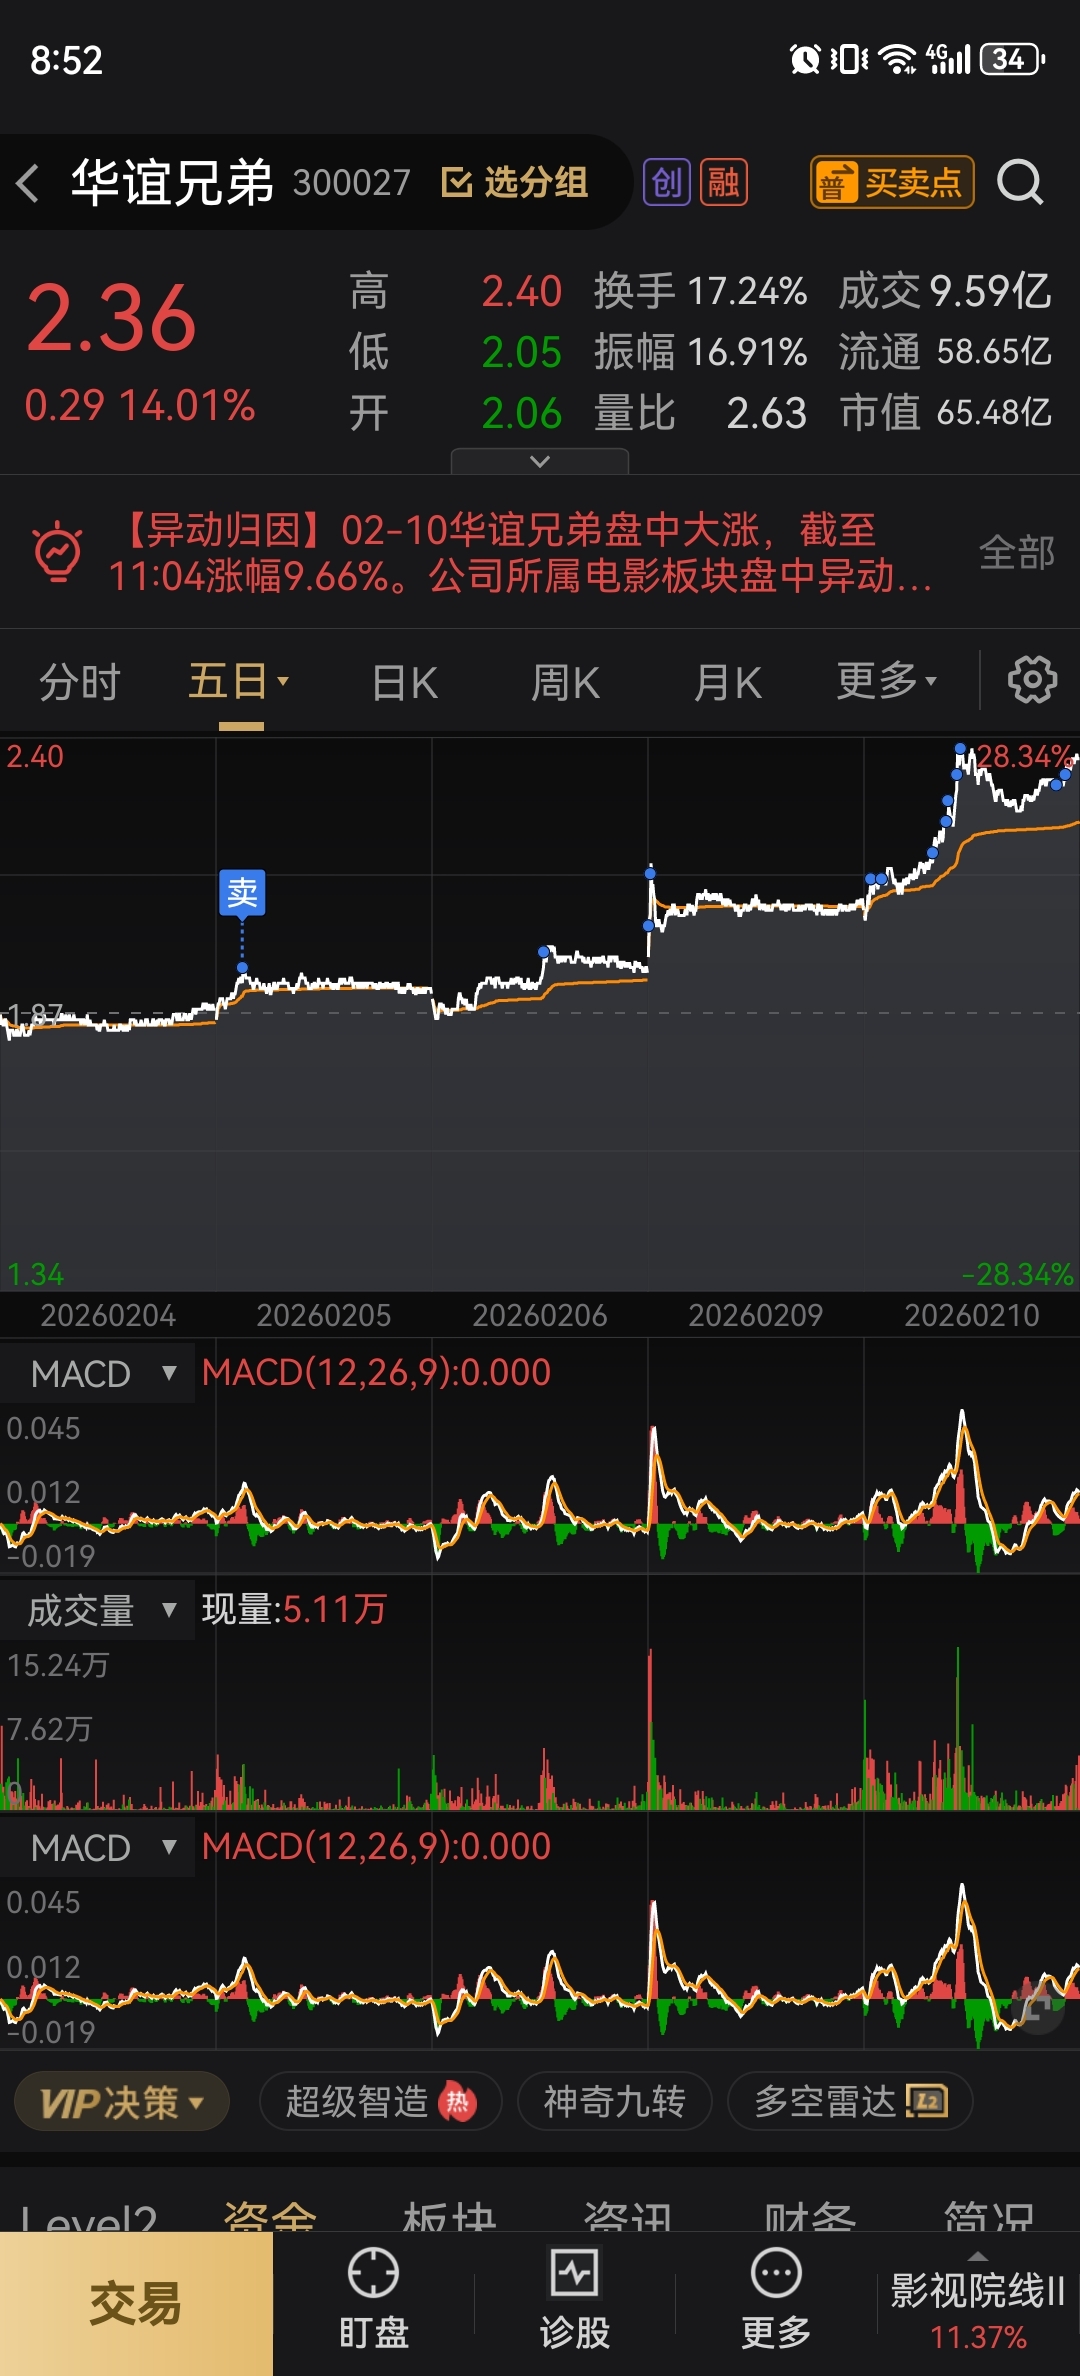This screenshot has height=2376, width=1080.
Task: Tap the 热 hot badge icon
Action: pyautogui.click(x=458, y=2102)
